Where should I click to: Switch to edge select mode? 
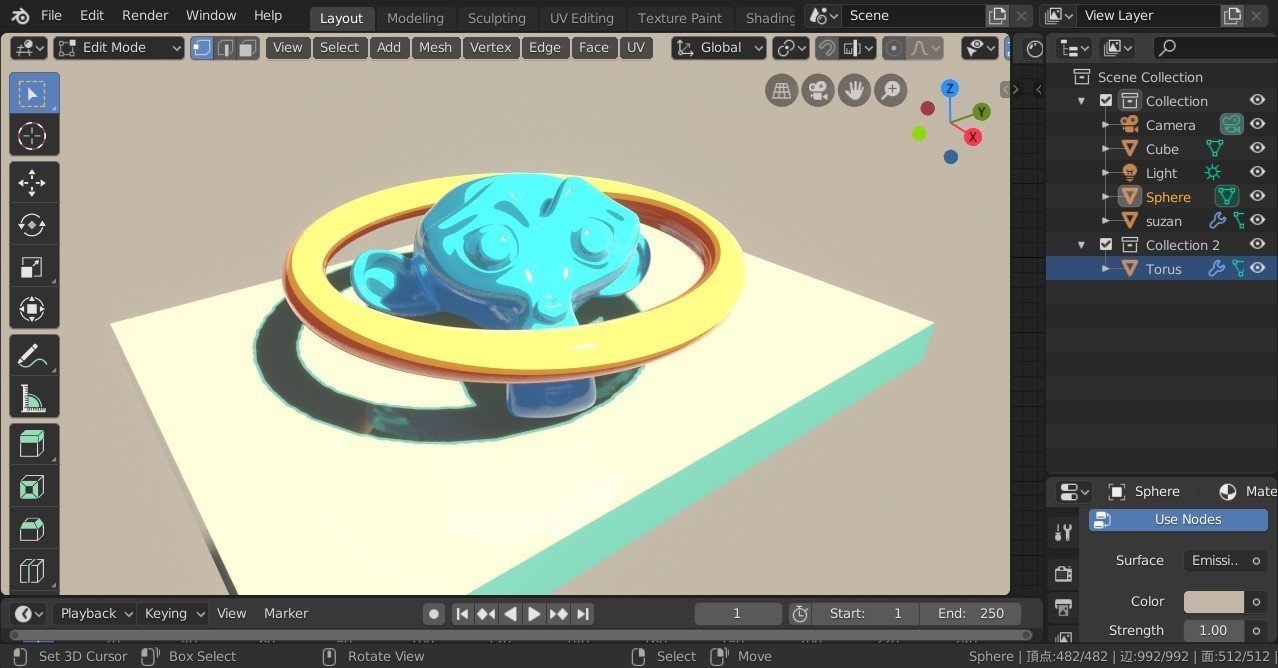coord(225,47)
